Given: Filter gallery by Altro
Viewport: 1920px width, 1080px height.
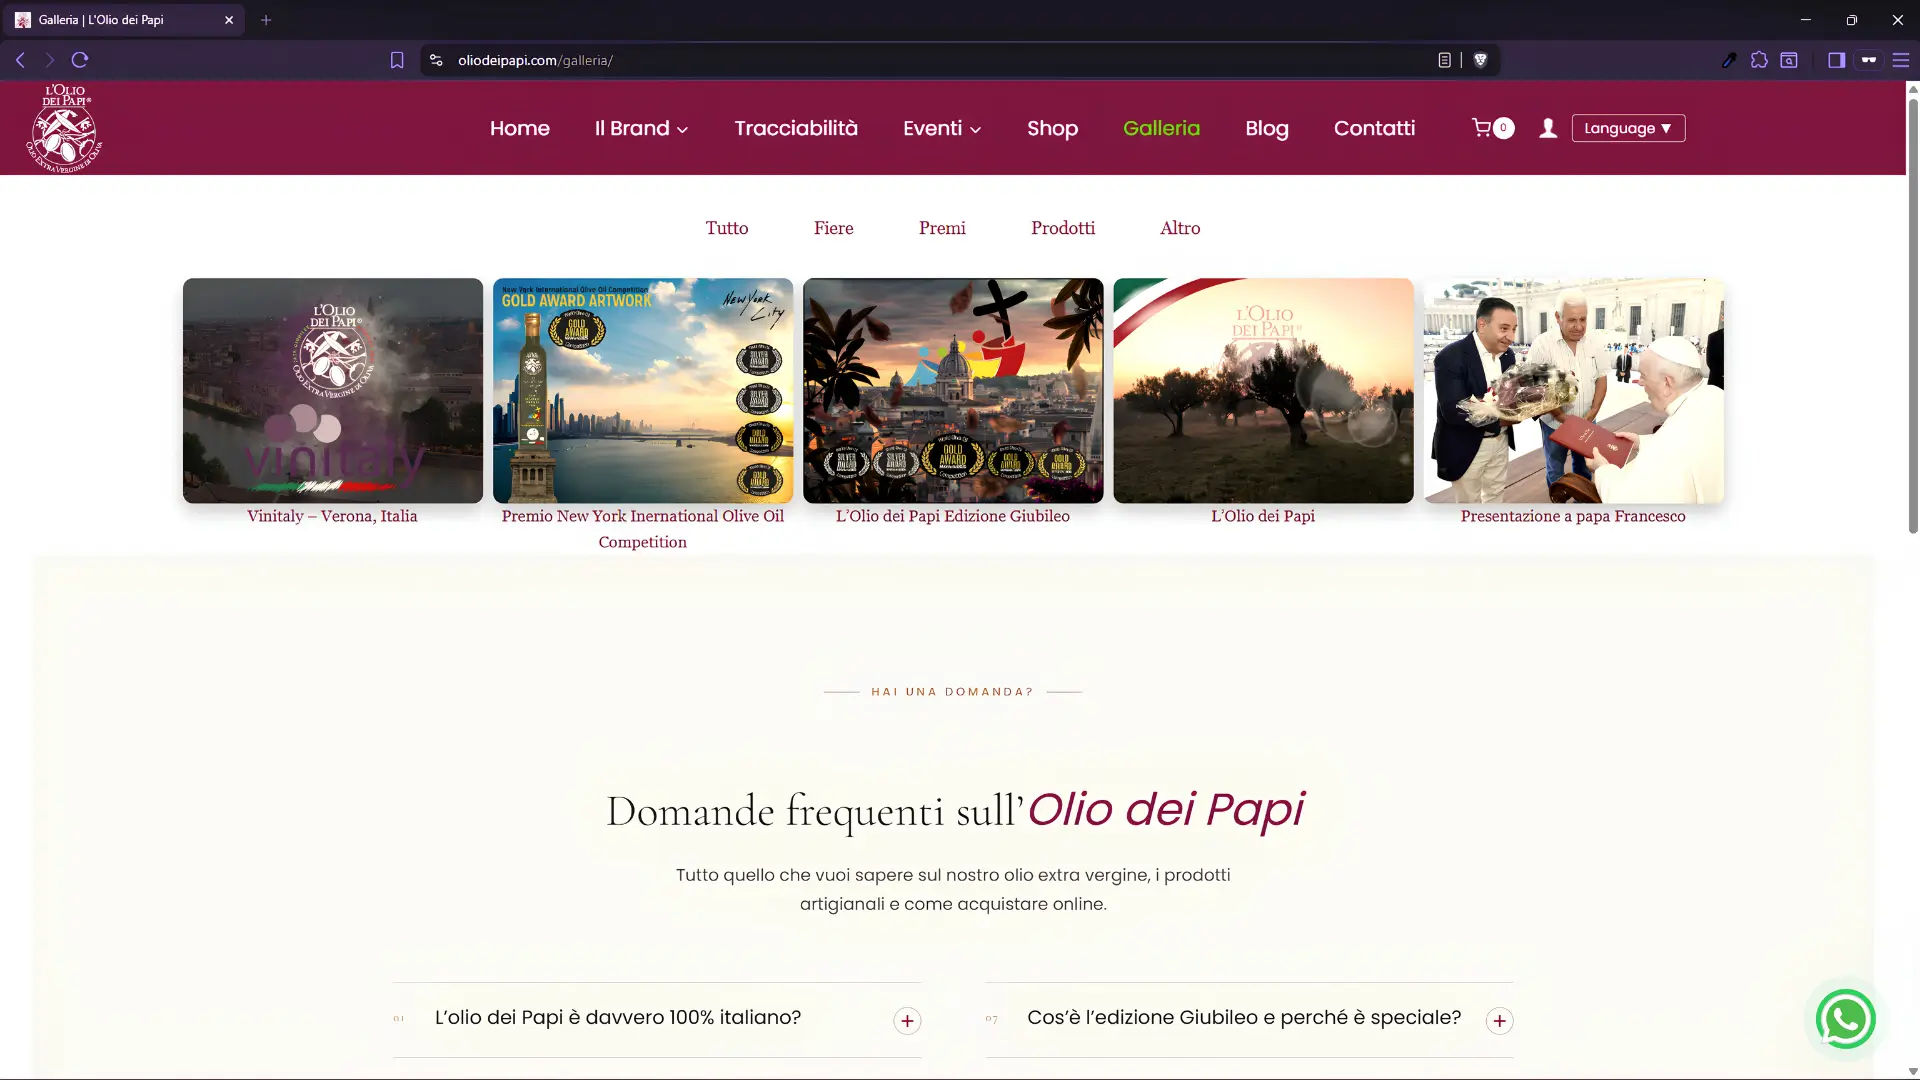Looking at the screenshot, I should 1180,228.
